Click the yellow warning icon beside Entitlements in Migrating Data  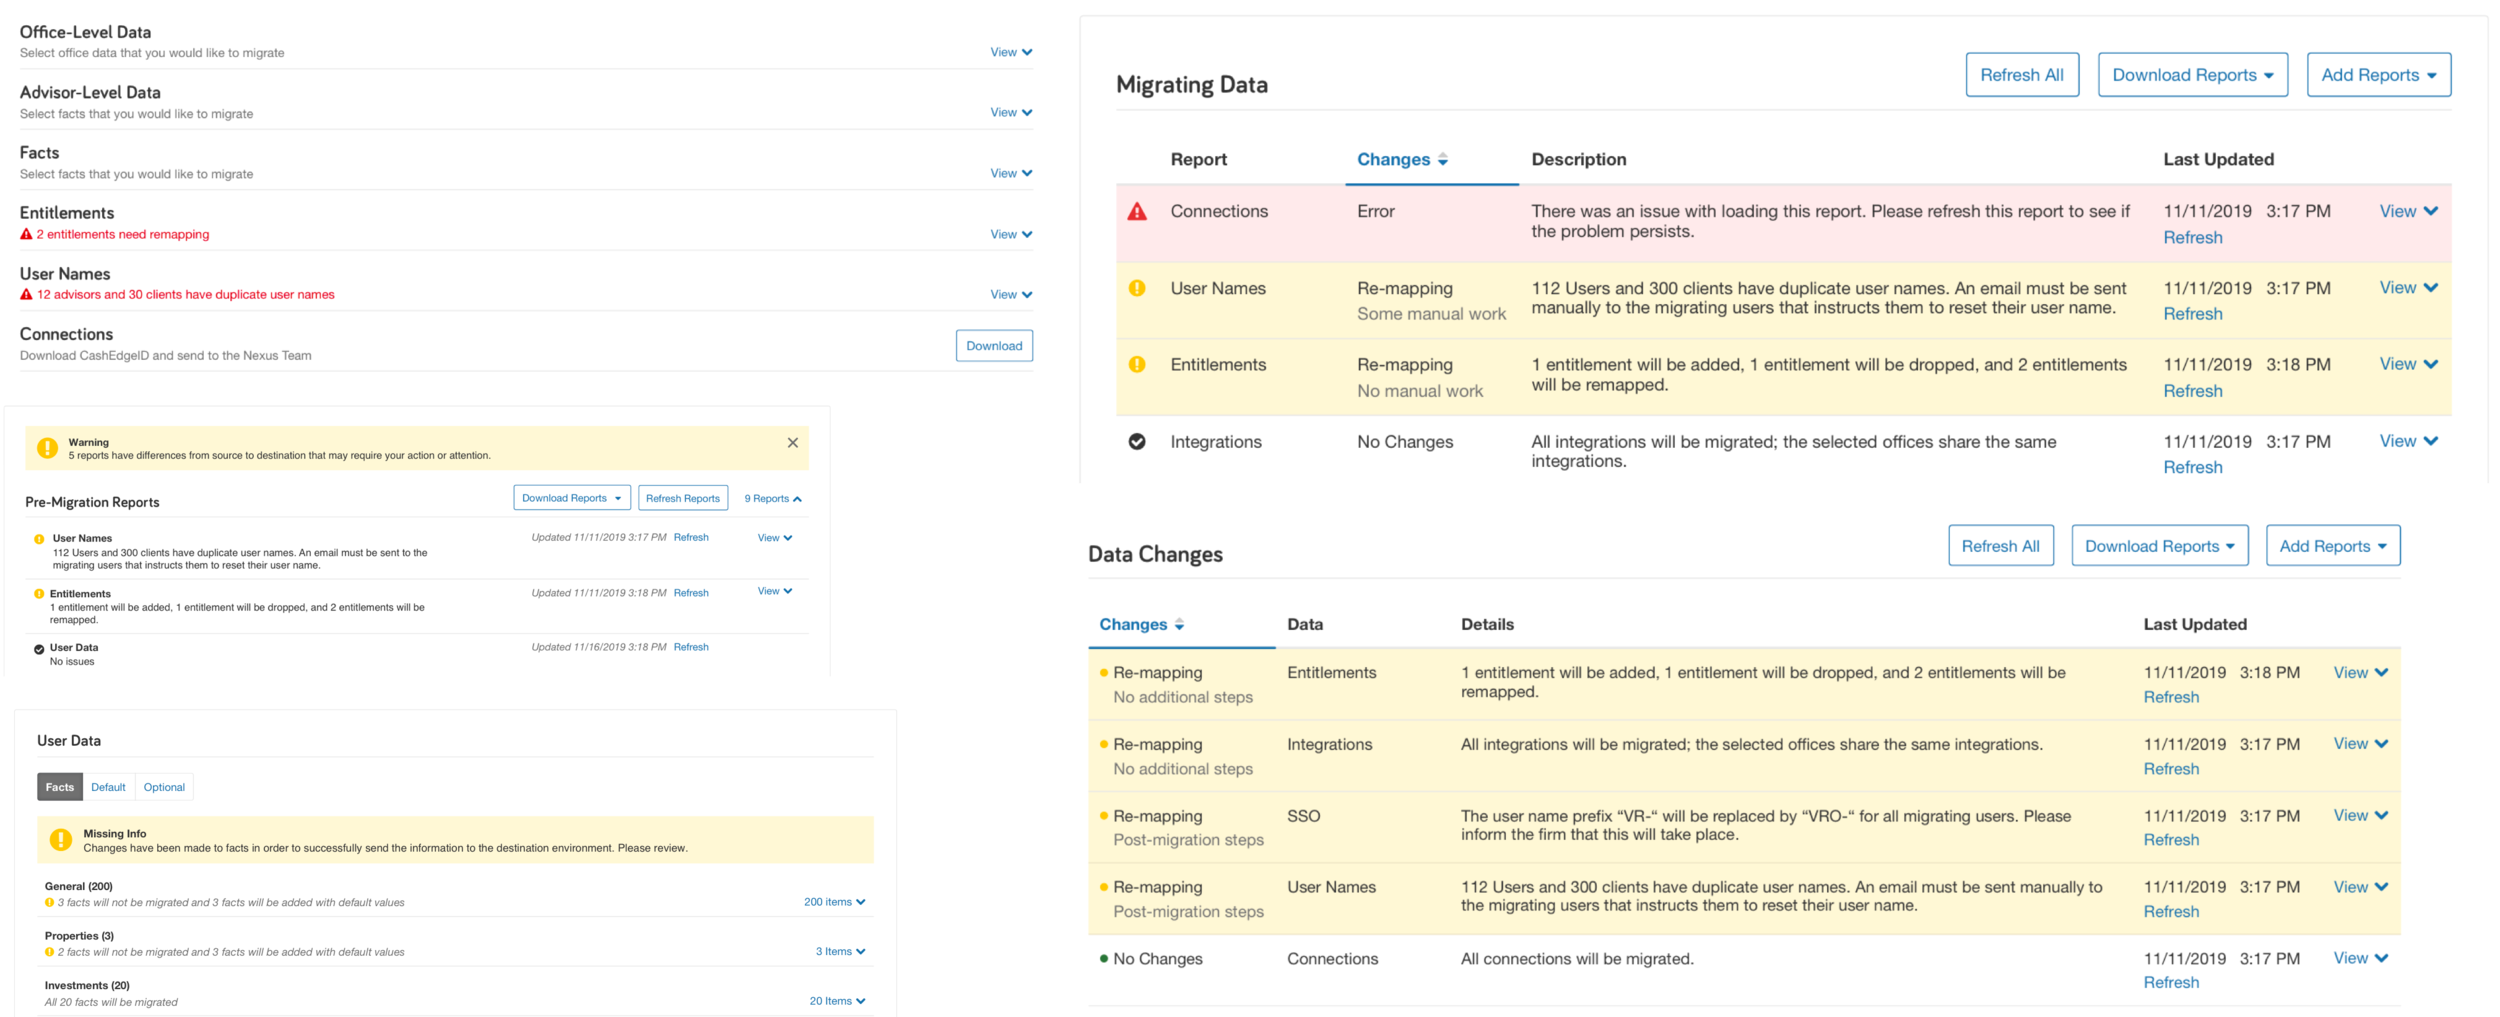(x=1137, y=364)
